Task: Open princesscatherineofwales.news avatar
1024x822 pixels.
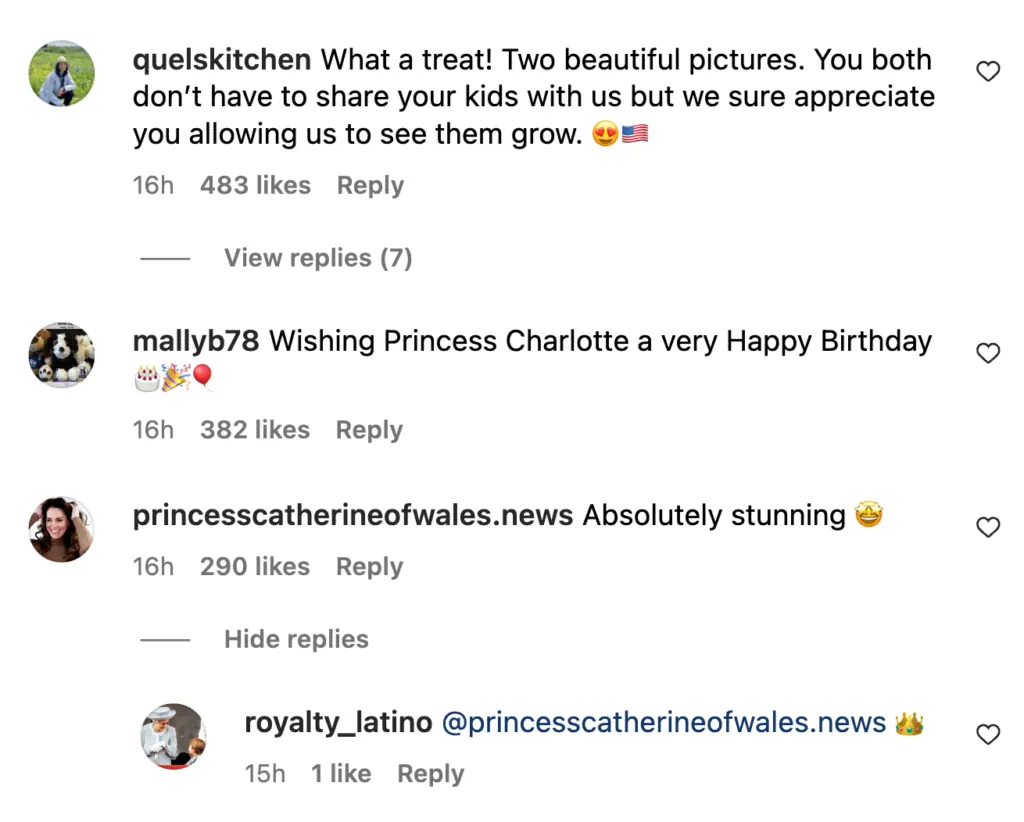Action: coord(61,529)
